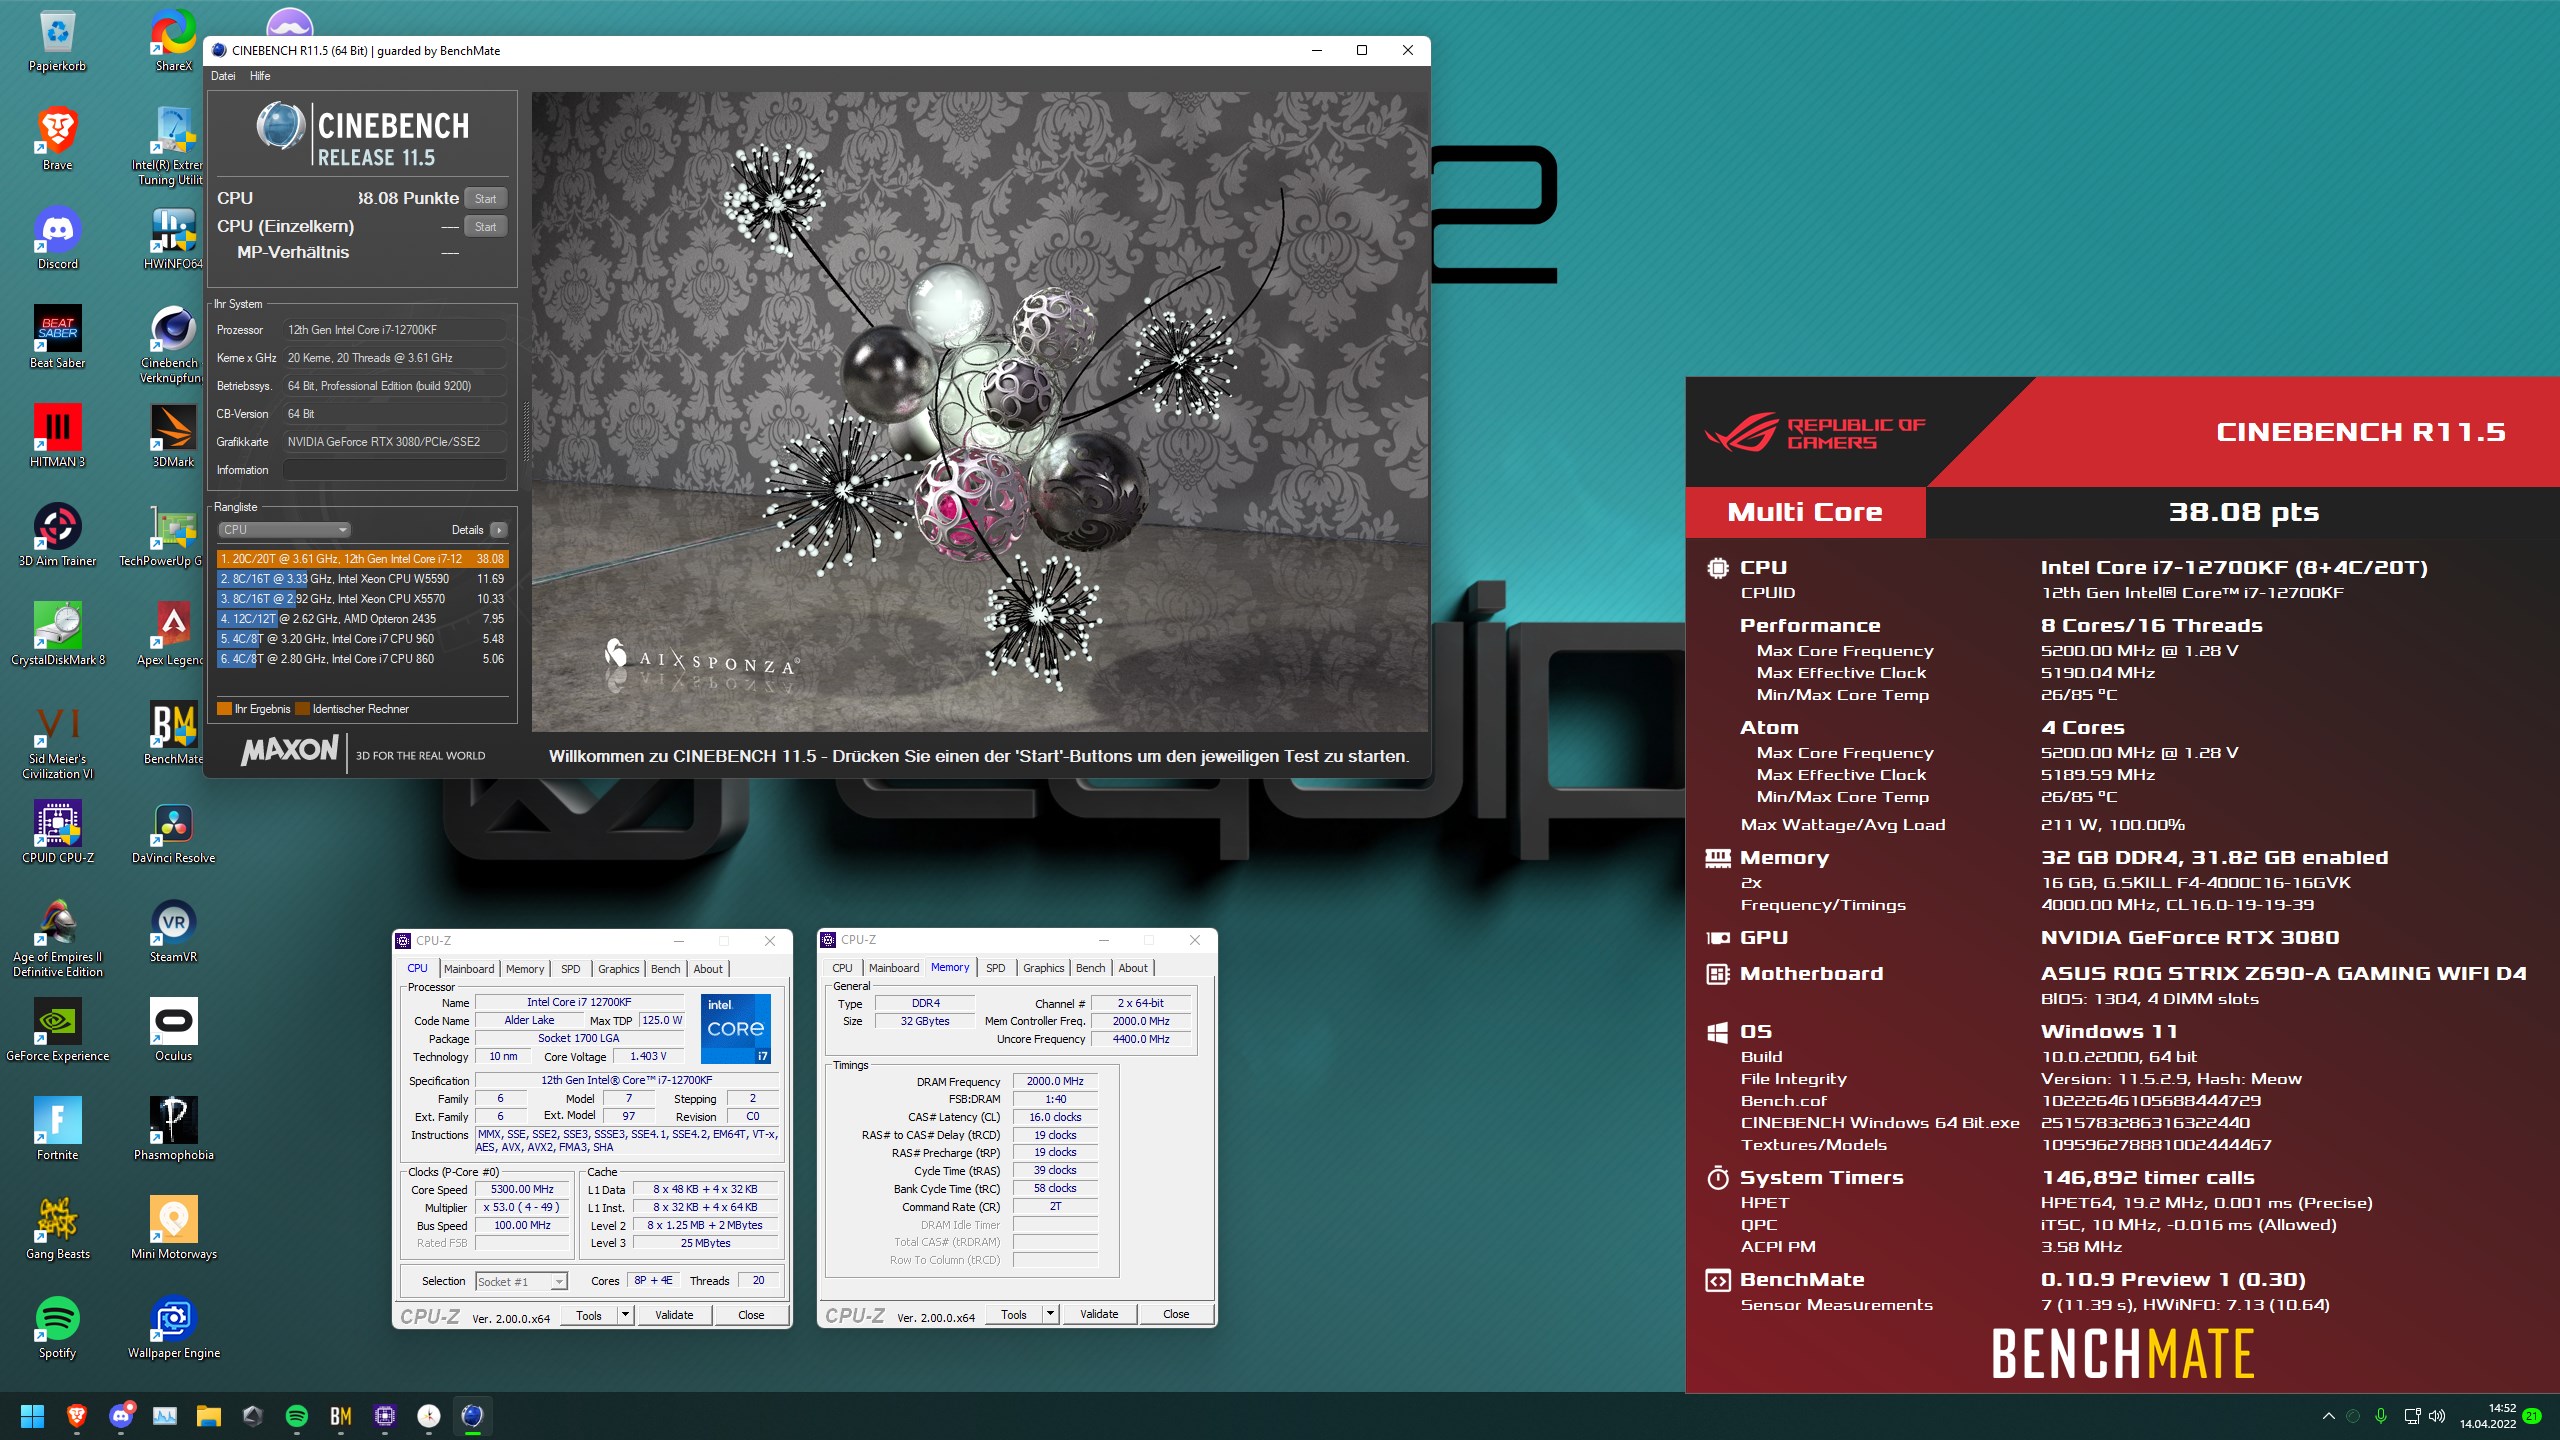2560x1440 pixels.
Task: Open Phasmophobia desktop icon
Action: [173, 1129]
